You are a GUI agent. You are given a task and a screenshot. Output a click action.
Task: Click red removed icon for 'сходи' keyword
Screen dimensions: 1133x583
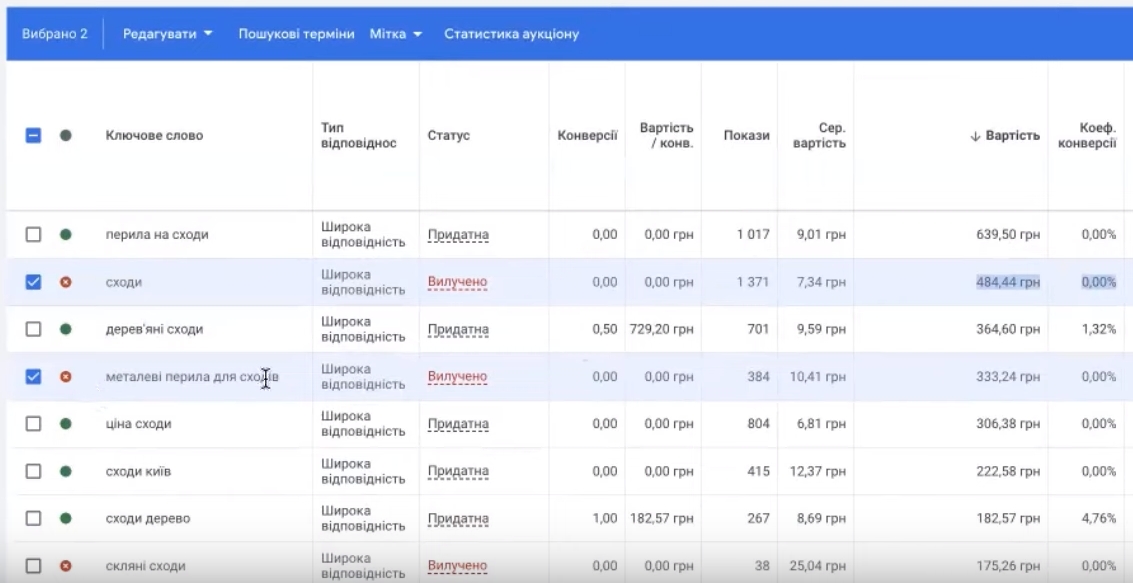(66, 282)
